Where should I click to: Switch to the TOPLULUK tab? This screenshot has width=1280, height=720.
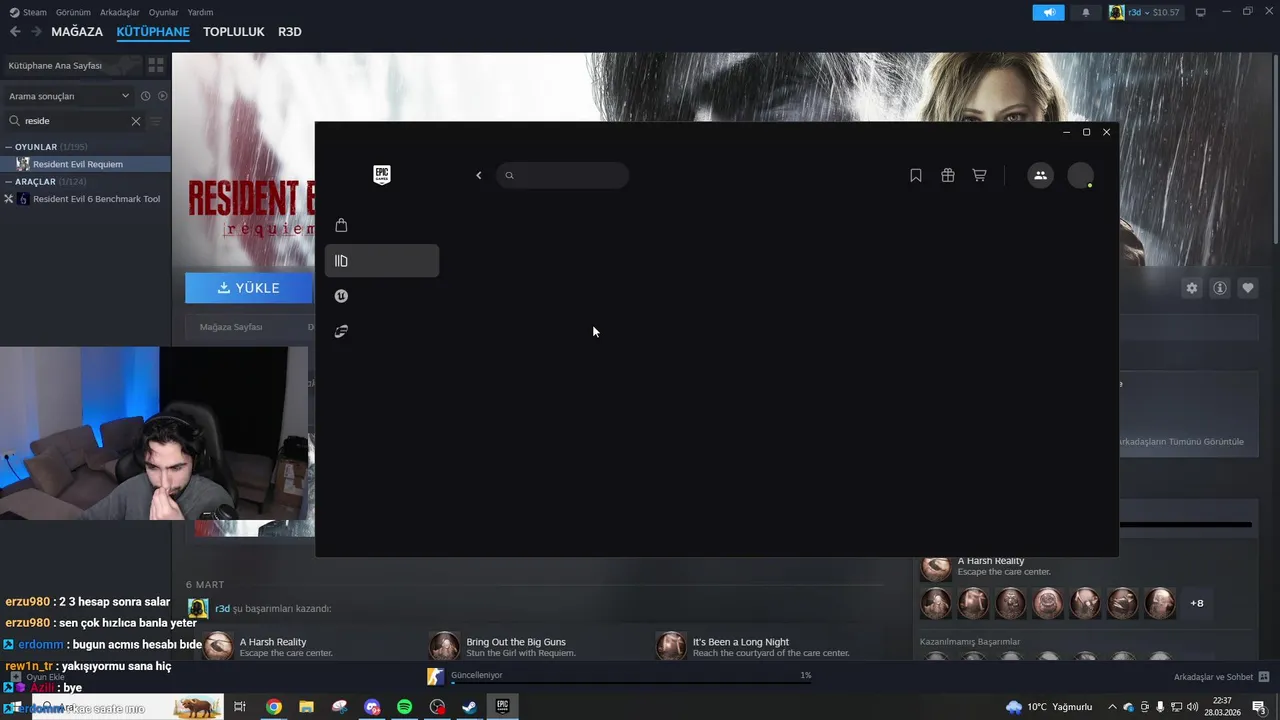click(x=234, y=32)
